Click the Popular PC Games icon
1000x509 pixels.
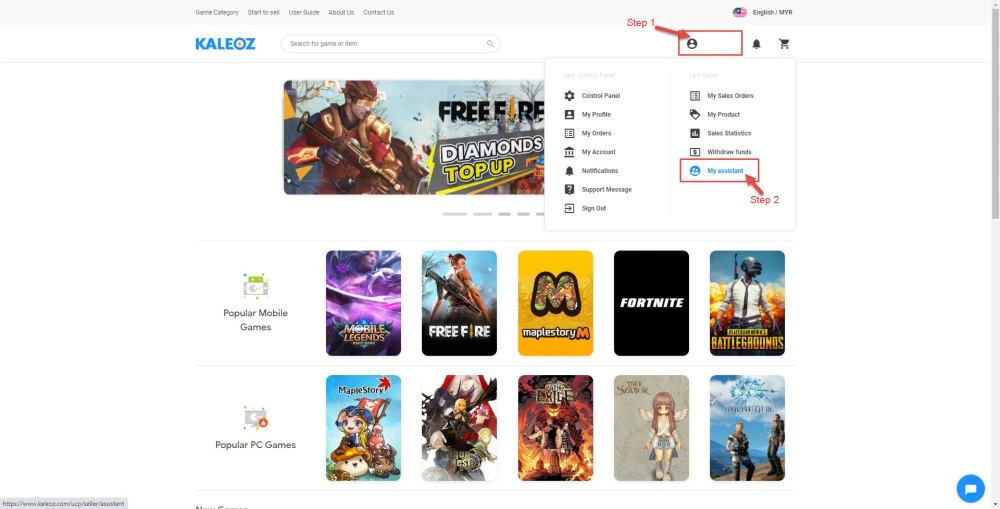point(255,418)
